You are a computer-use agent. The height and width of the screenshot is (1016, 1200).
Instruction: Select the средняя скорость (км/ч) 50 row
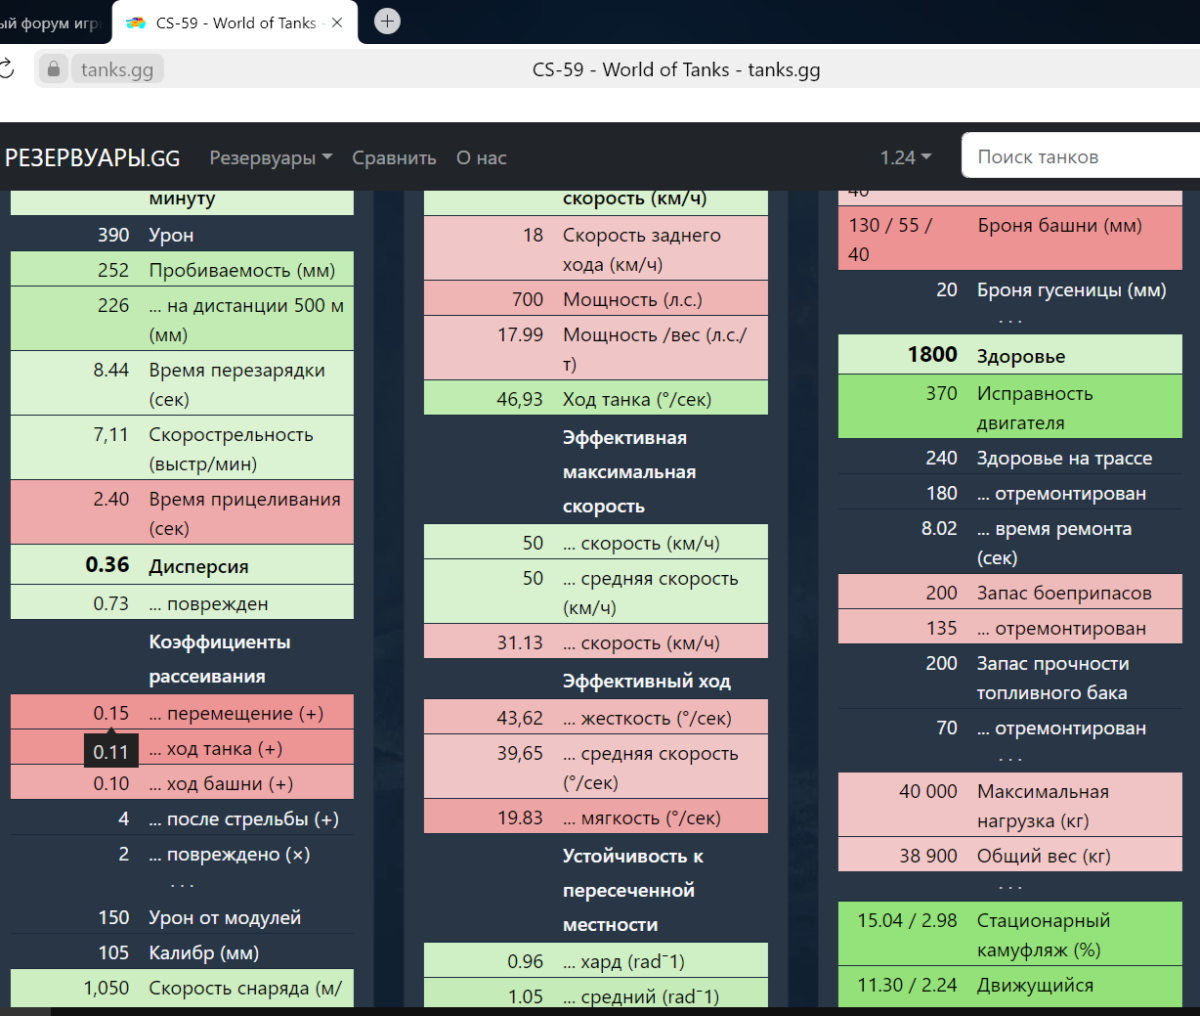point(596,592)
